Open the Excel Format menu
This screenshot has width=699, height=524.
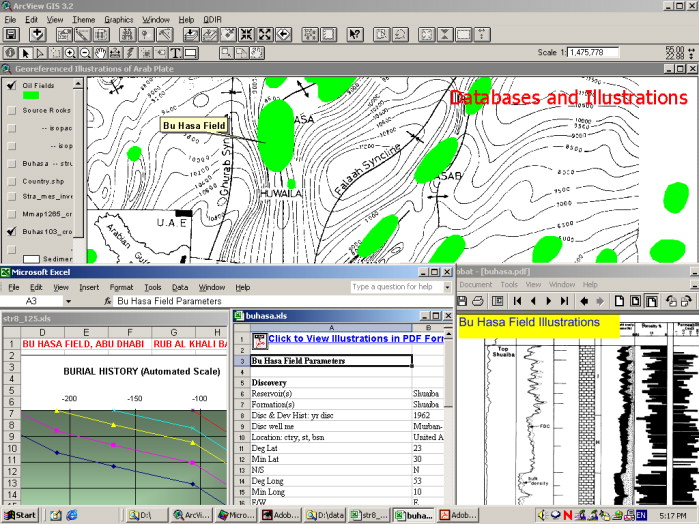(x=121, y=288)
